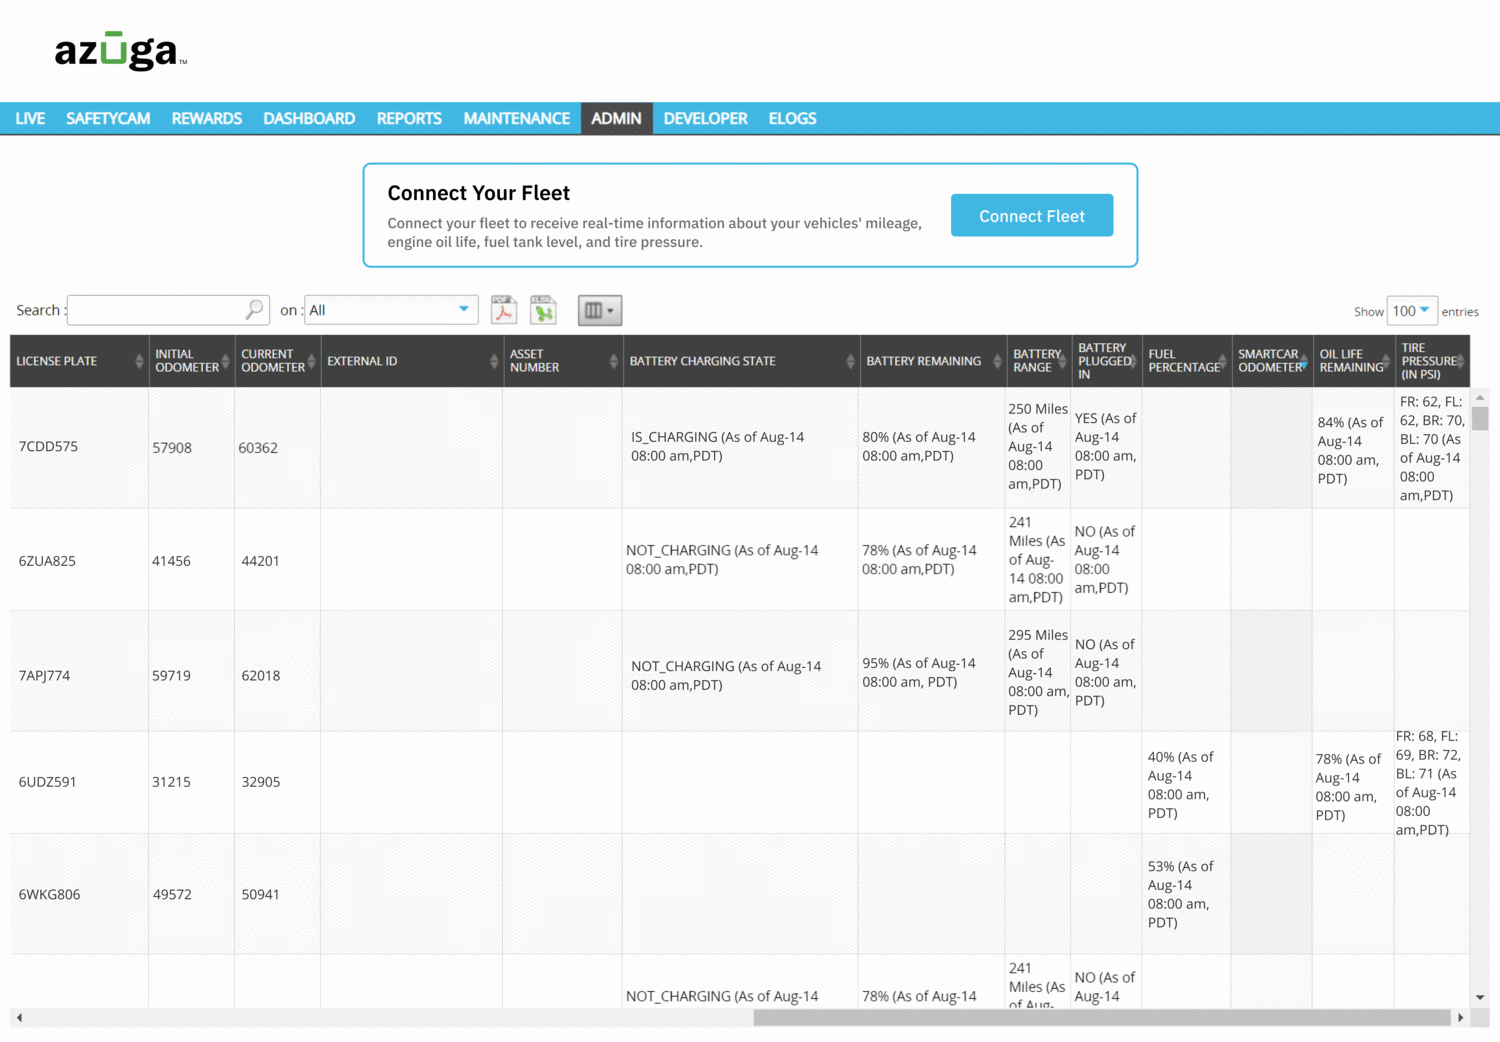The width and height of the screenshot is (1500, 1042).
Task: Click inside the Search input field
Action: pos(150,310)
